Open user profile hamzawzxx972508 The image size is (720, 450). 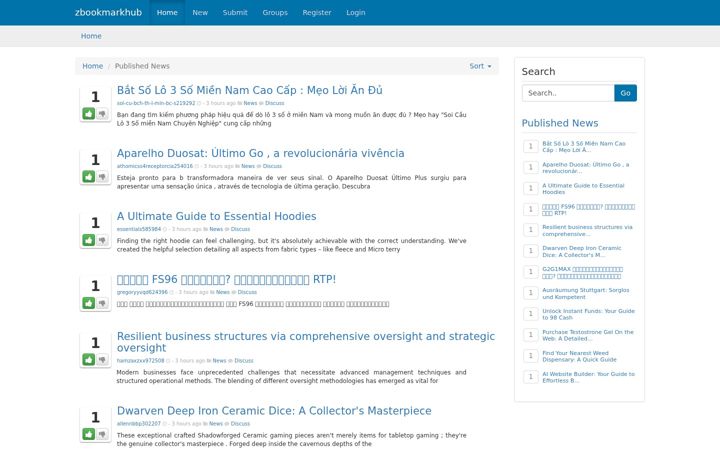(x=140, y=360)
